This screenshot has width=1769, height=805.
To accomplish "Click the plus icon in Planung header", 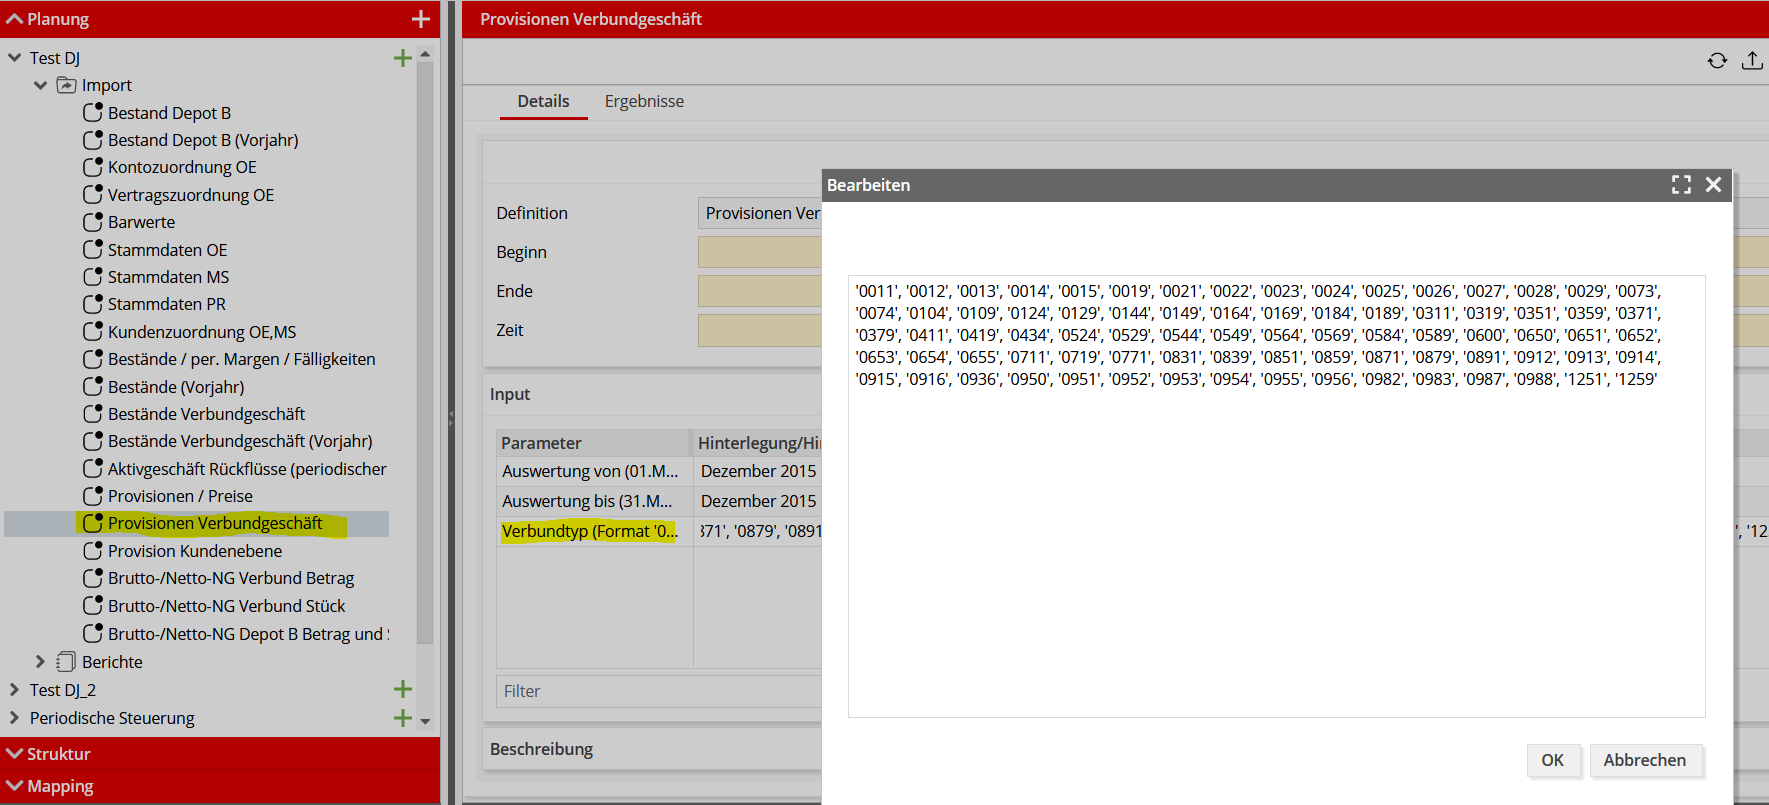I will tap(420, 19).
